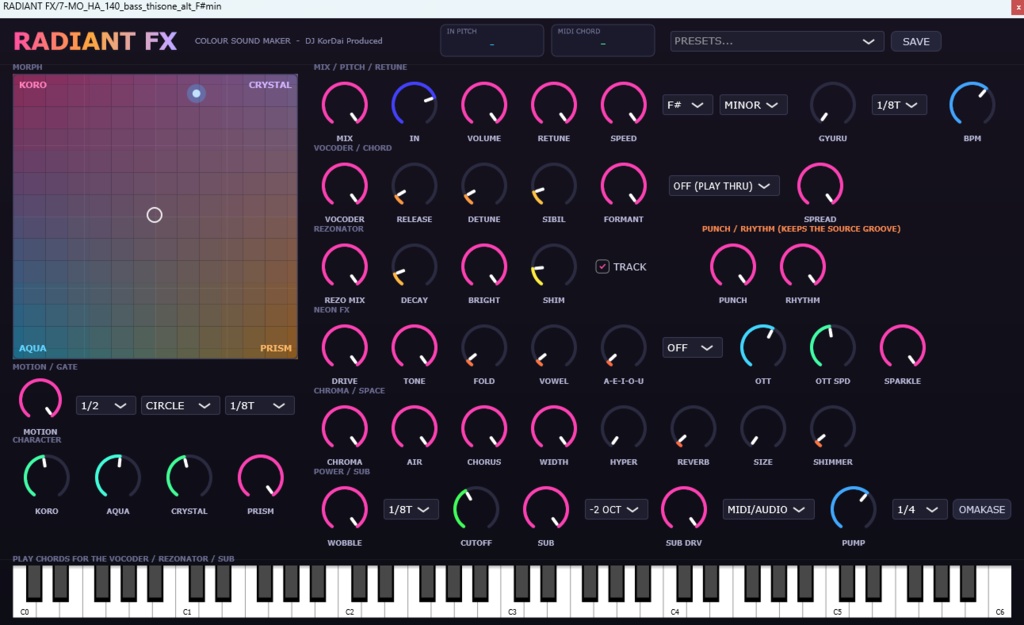The width and height of the screenshot is (1024, 625).
Task: Click the FORMANT knob
Action: (624, 185)
